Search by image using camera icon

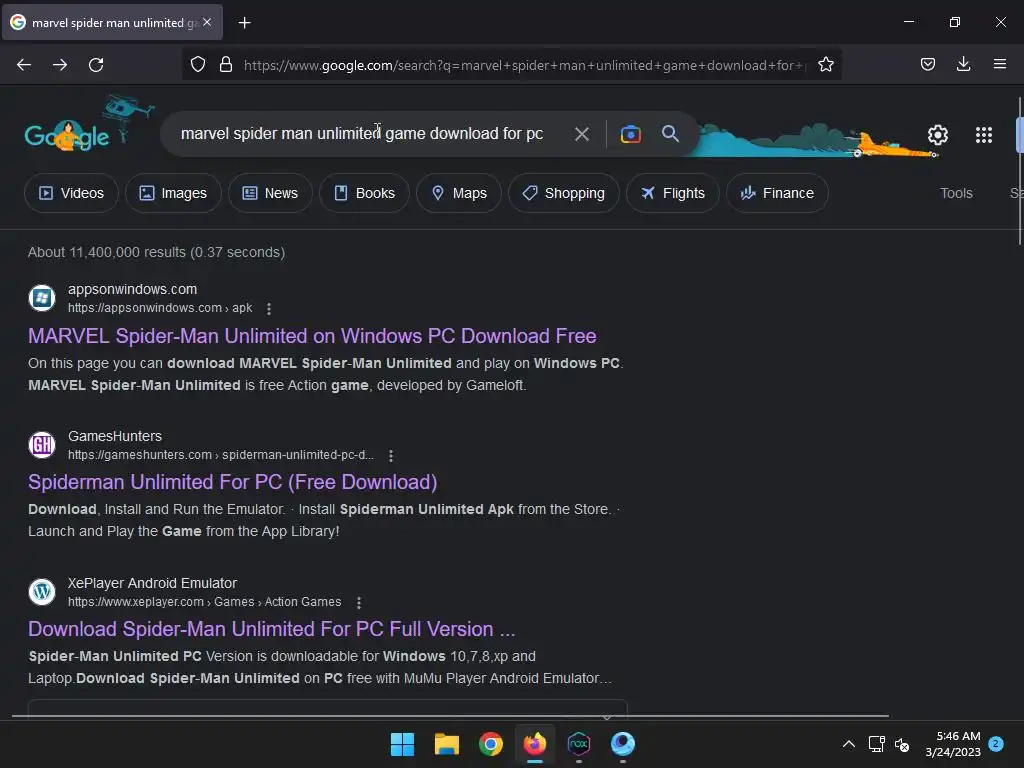tap(630, 134)
